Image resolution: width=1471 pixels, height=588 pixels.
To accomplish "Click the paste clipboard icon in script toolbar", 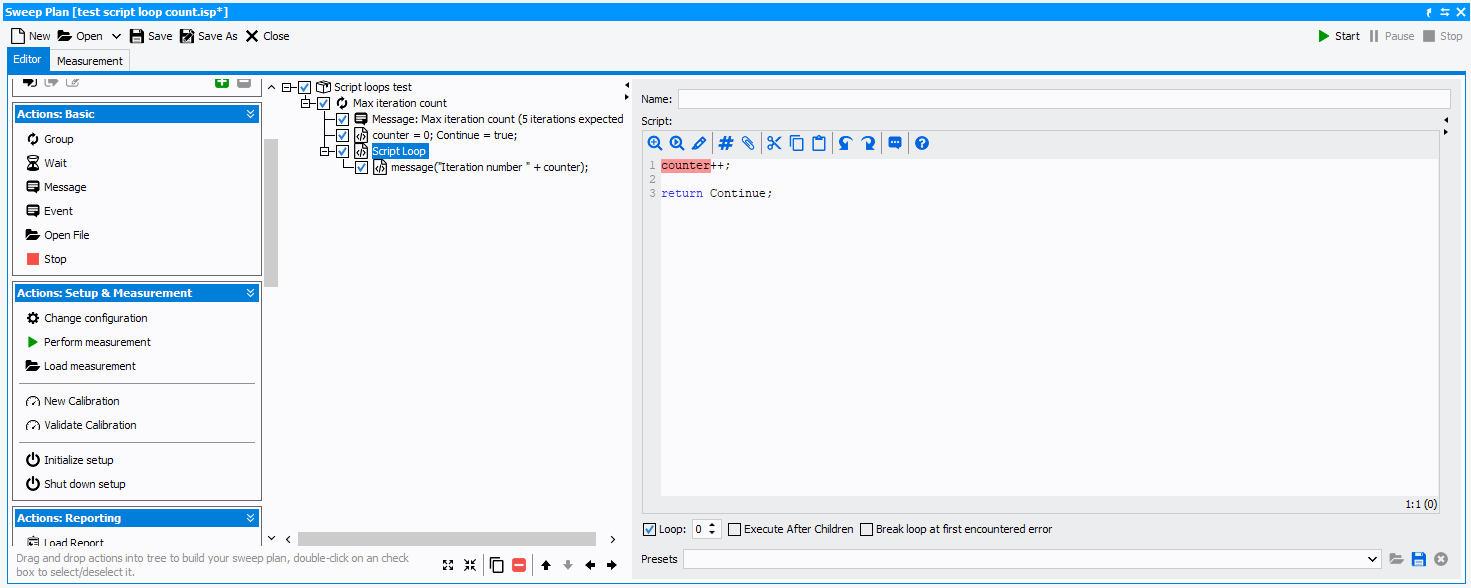I will coord(819,143).
